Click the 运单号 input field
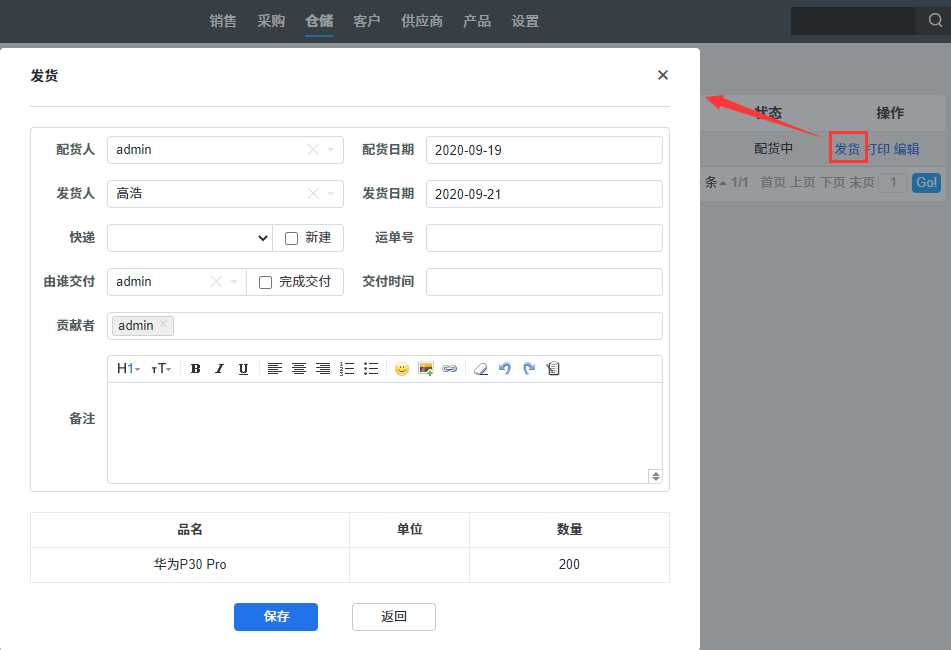951x650 pixels. (544, 238)
